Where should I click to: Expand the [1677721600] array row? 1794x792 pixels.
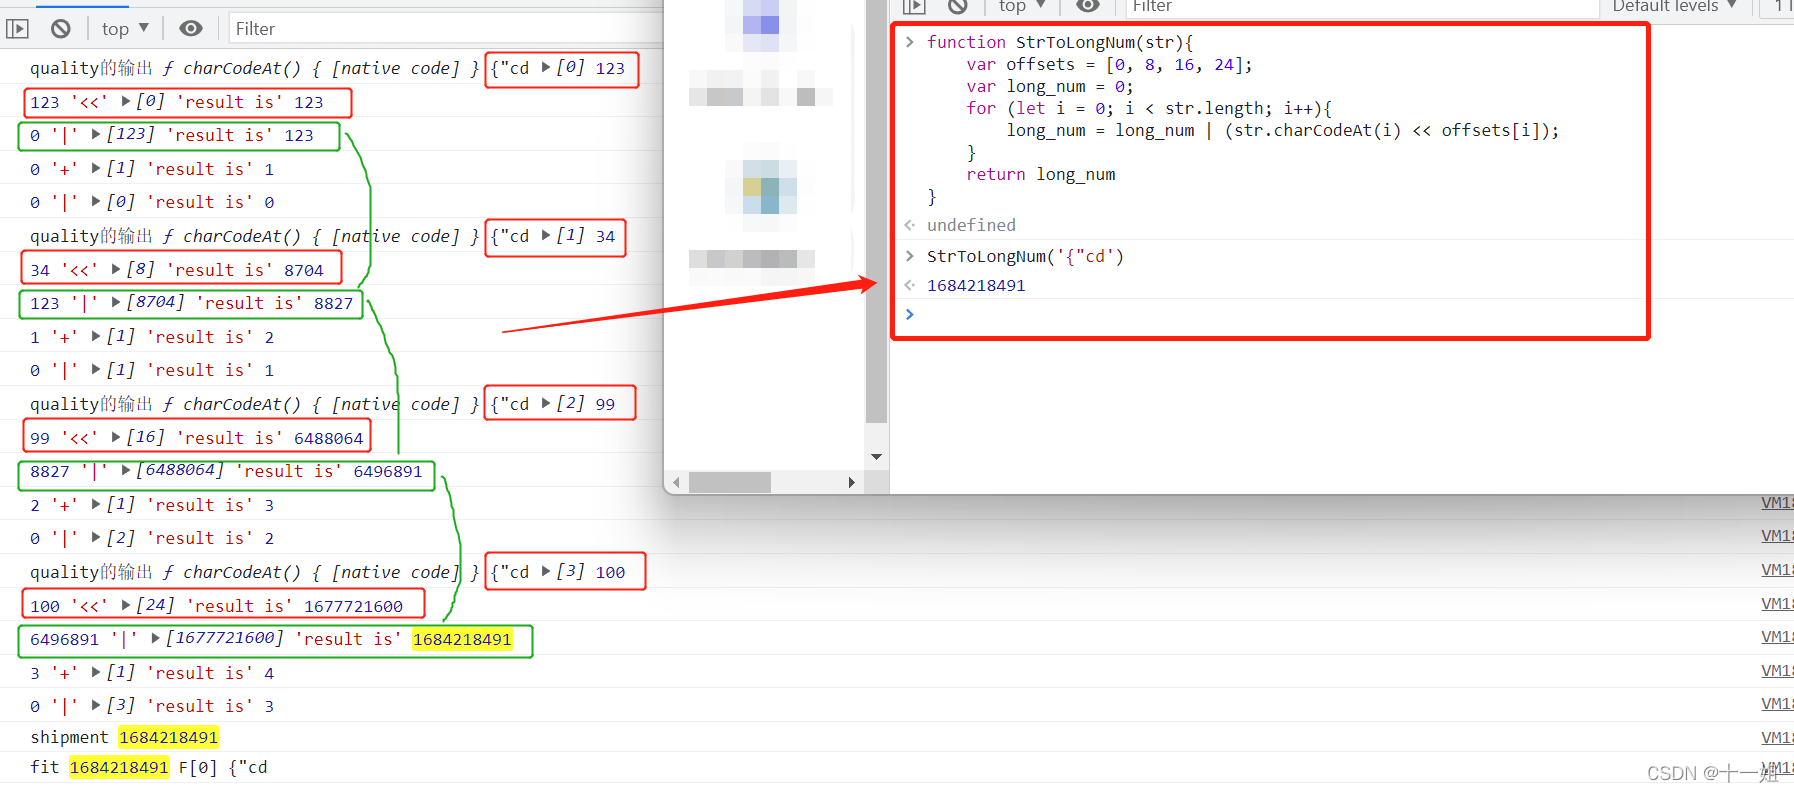coord(156,638)
